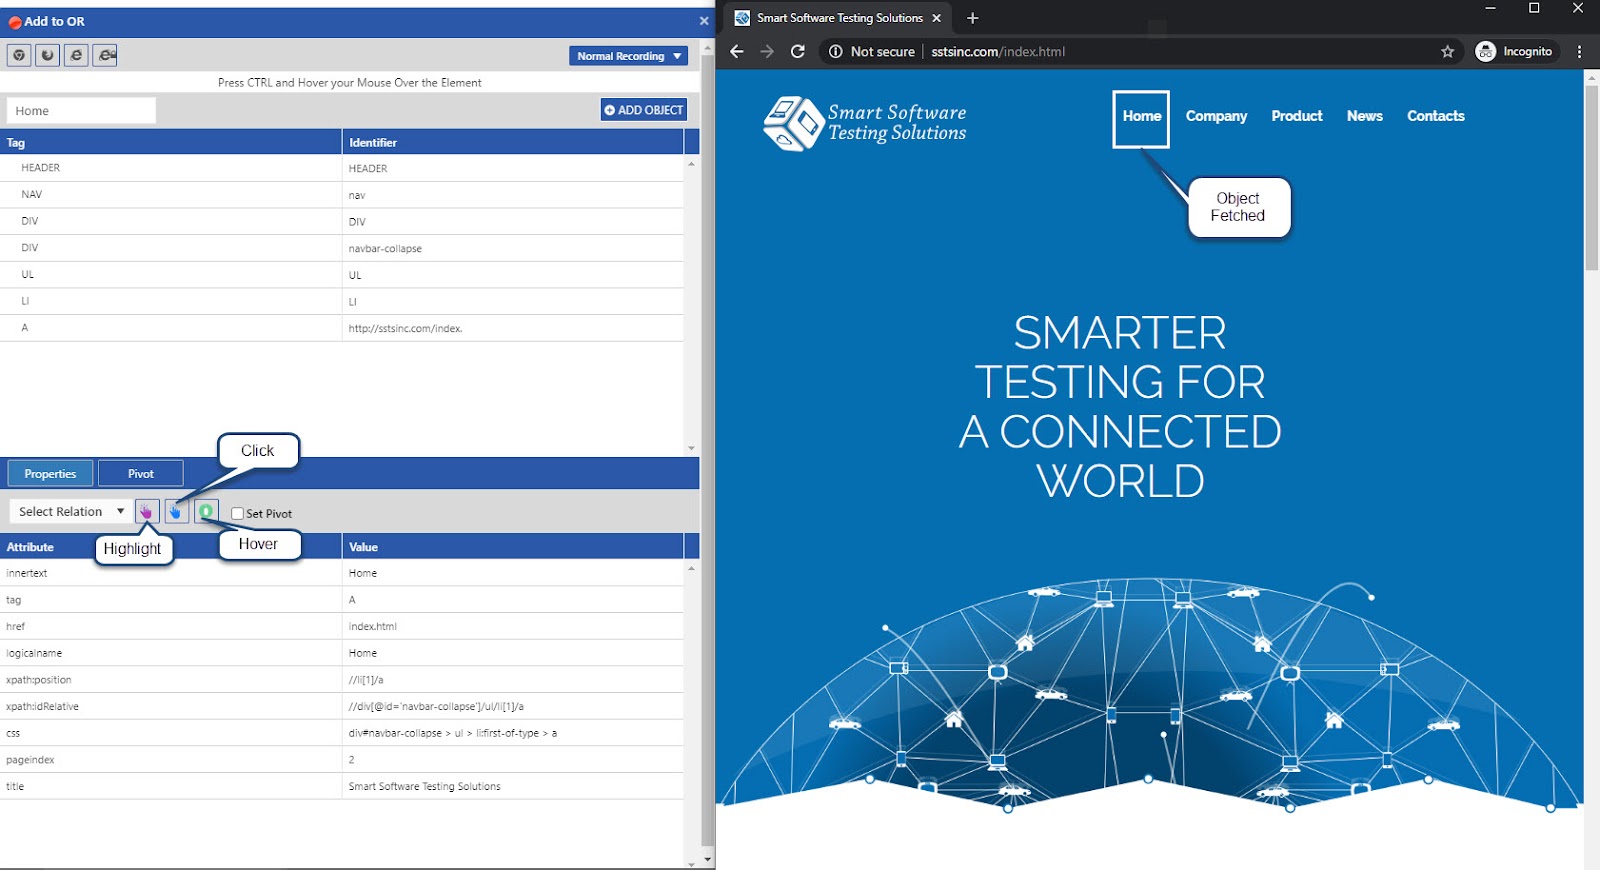Click the xpath:idRelative value cell

pos(513,706)
